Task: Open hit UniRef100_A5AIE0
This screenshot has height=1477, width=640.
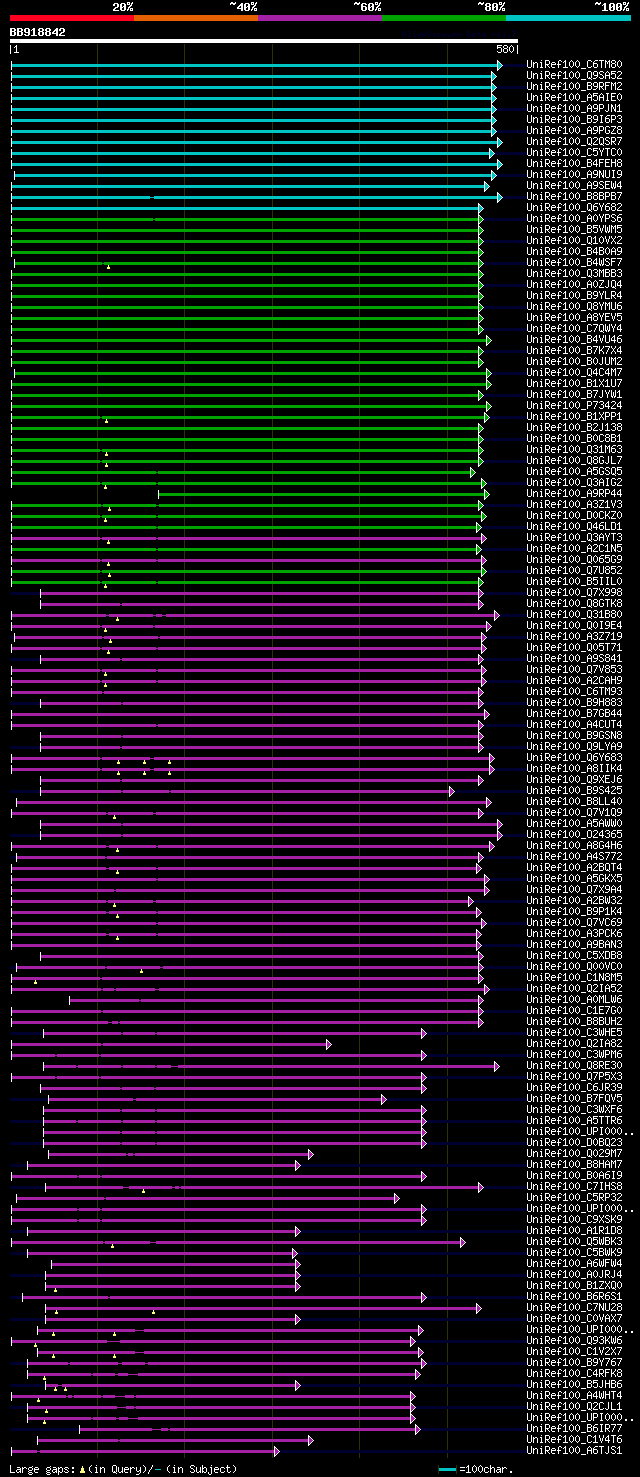Action: tap(574, 98)
